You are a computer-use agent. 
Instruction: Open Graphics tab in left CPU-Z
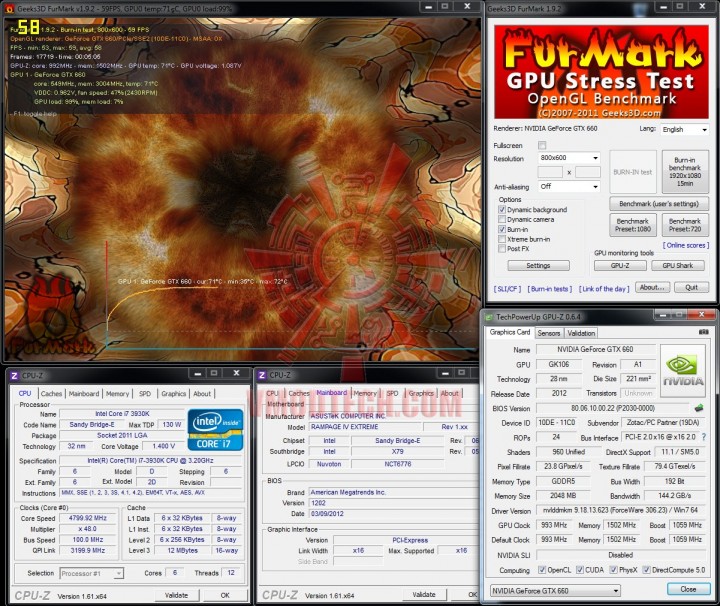[x=174, y=393]
